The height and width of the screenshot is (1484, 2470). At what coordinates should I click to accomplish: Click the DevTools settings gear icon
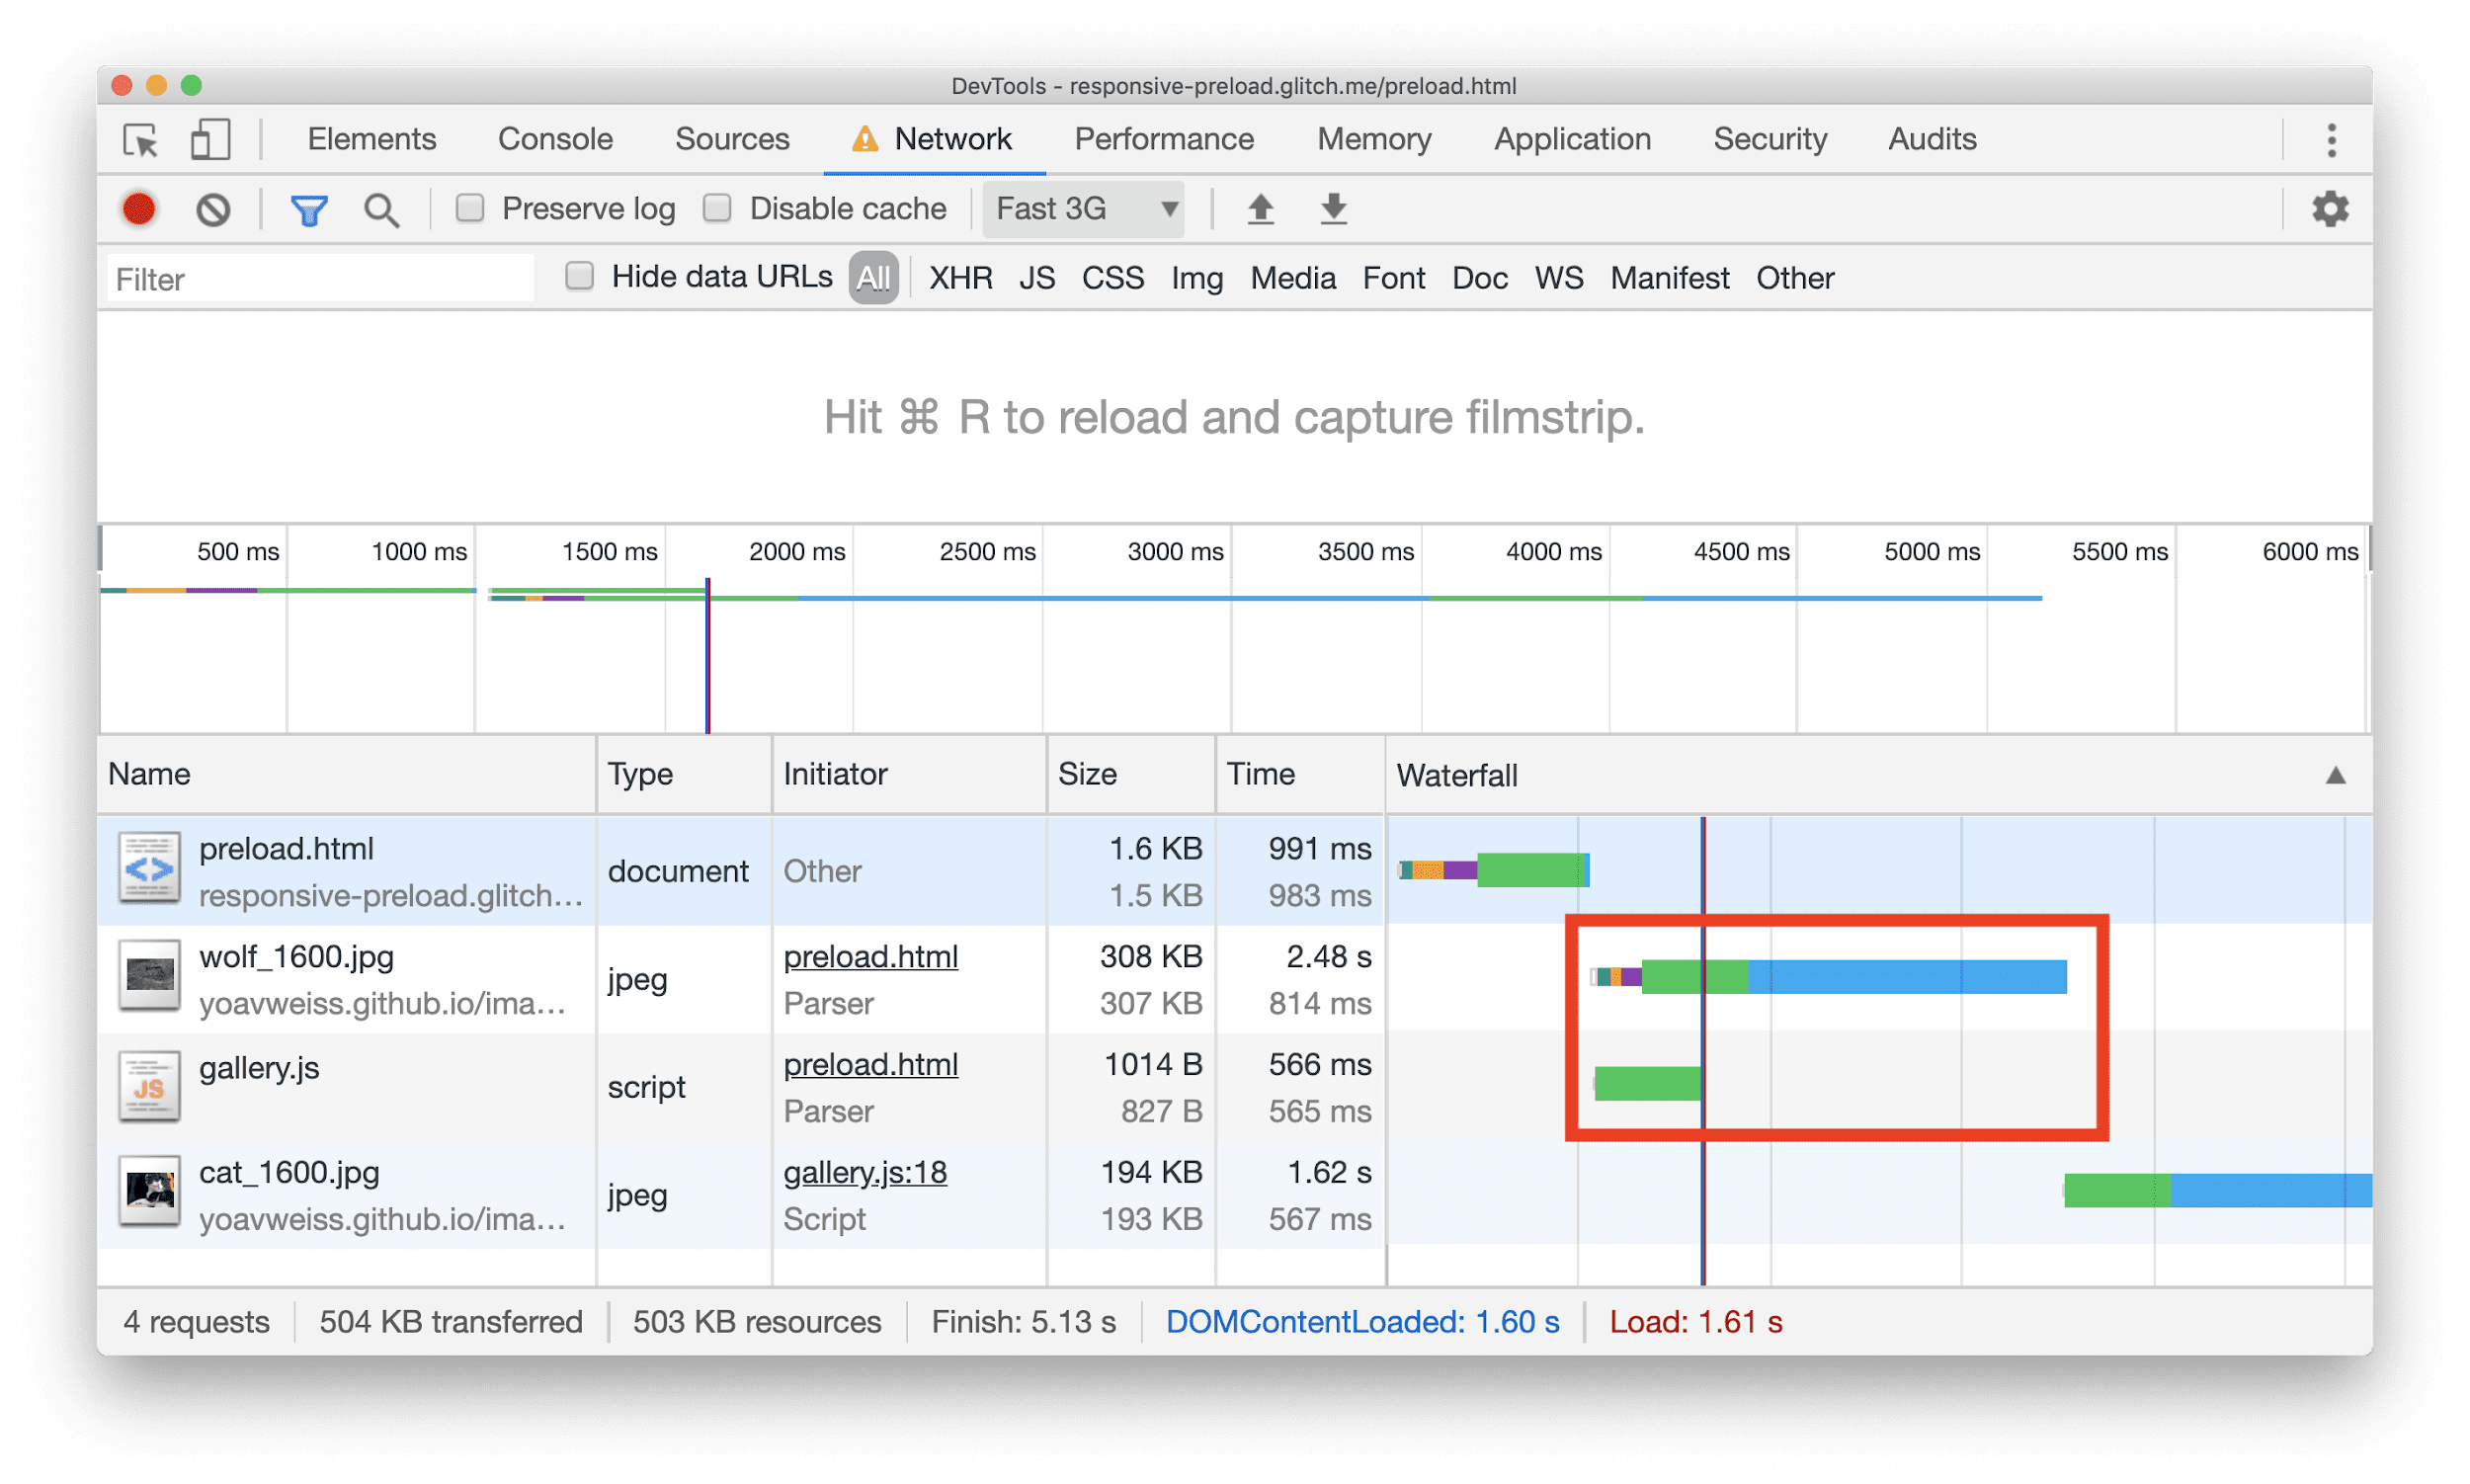click(2331, 210)
